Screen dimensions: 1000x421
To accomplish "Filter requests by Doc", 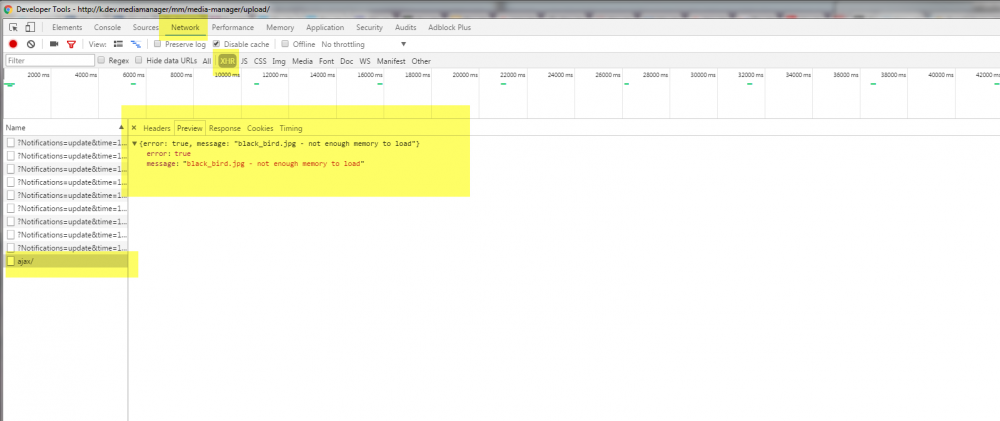I will [346, 61].
